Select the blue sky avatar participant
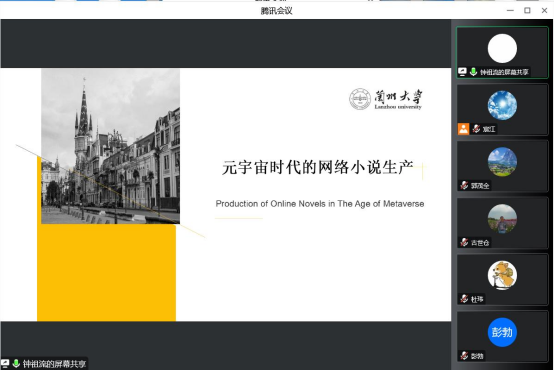 point(502,105)
